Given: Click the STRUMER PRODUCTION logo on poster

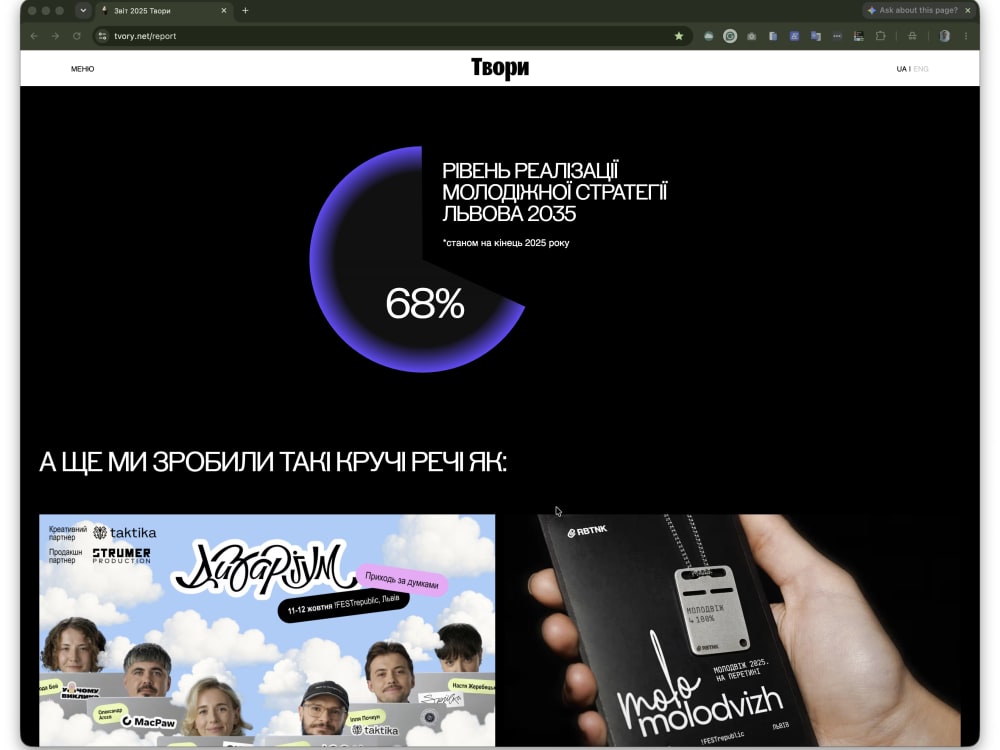Looking at the screenshot, I should [x=122, y=555].
